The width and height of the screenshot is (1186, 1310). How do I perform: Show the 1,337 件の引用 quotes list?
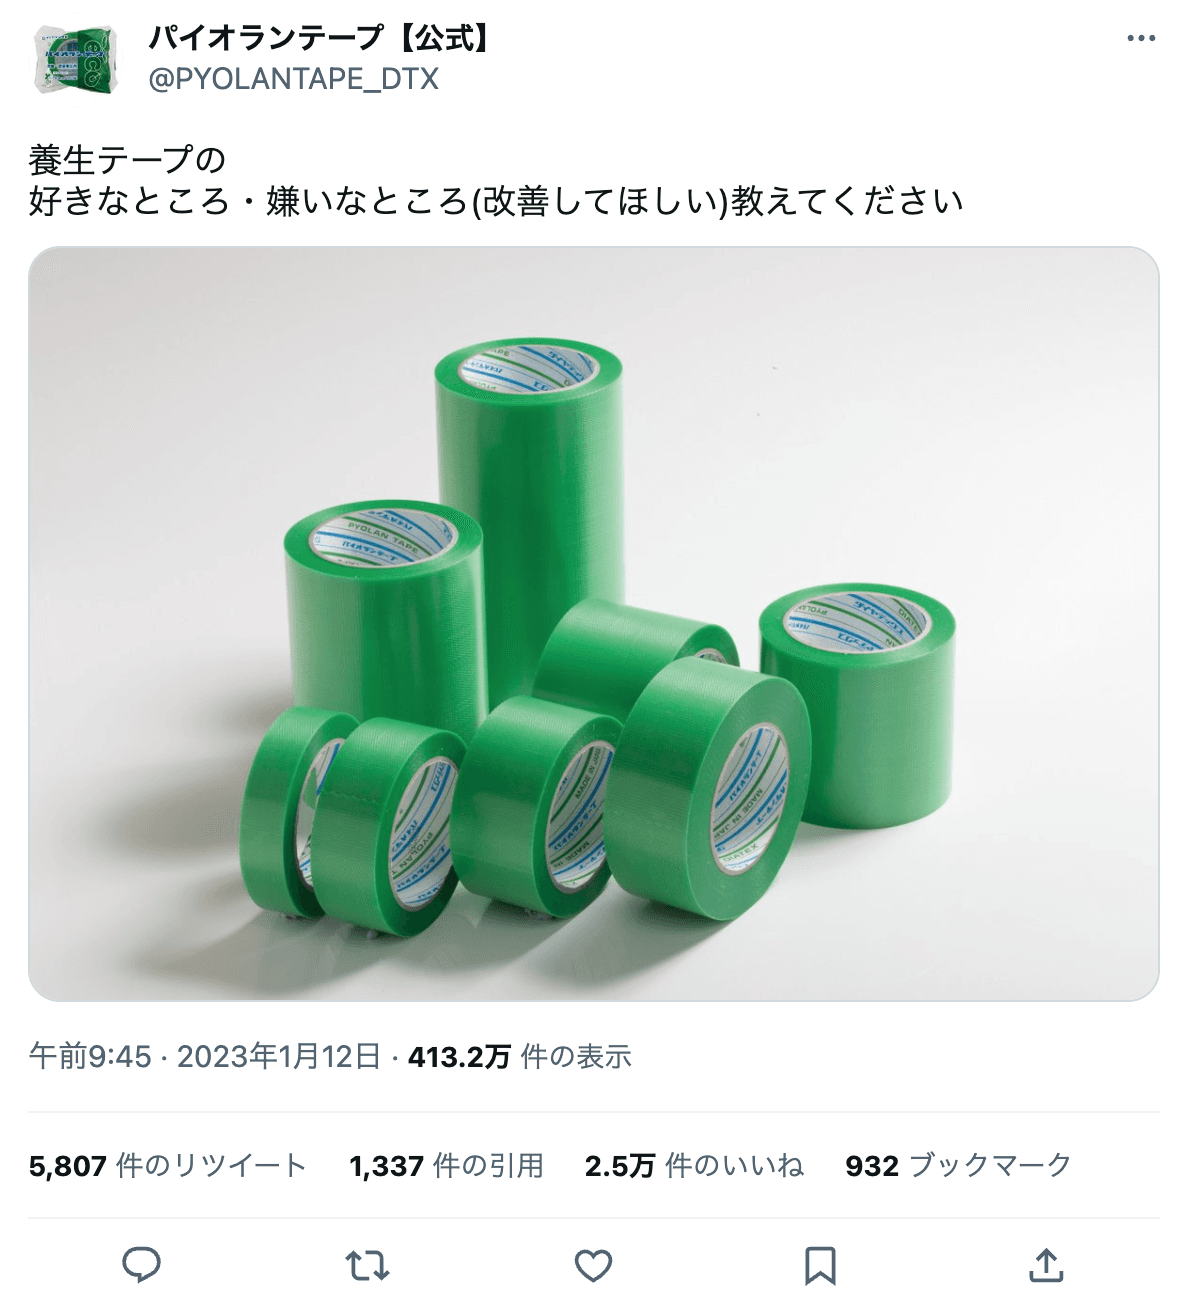click(446, 1165)
